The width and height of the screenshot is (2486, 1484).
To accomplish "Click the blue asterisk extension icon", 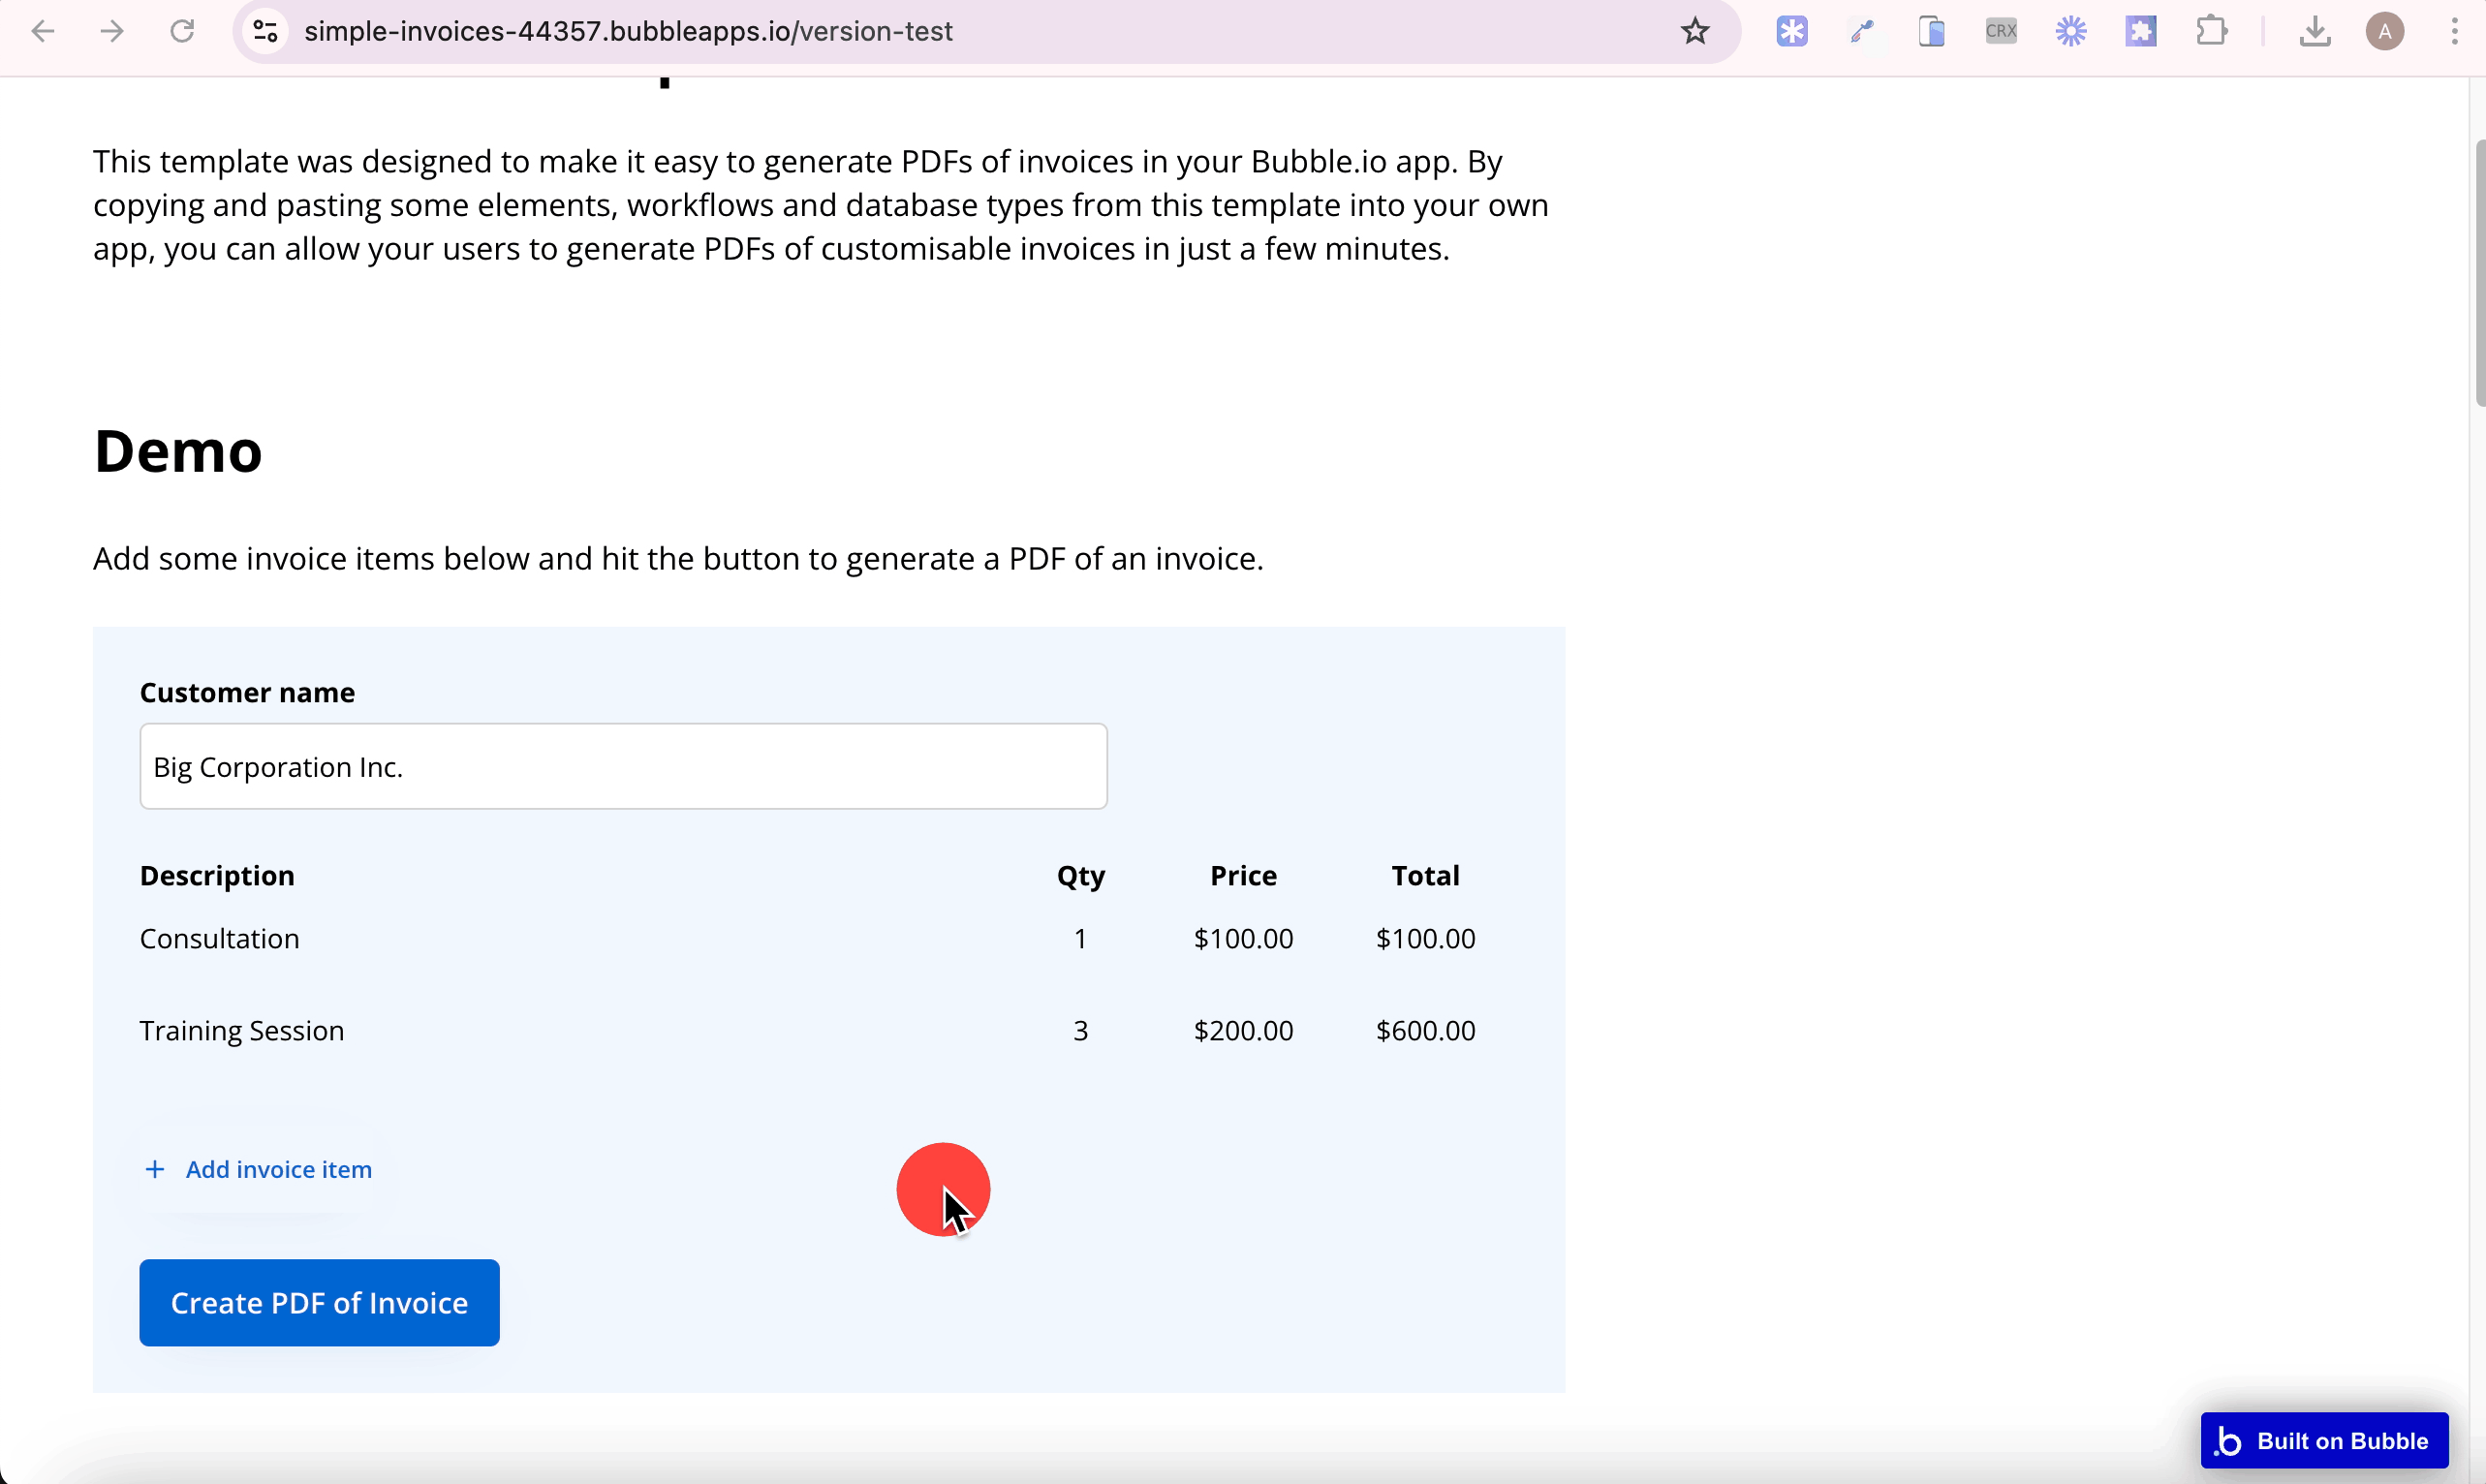I will 1791,32.
